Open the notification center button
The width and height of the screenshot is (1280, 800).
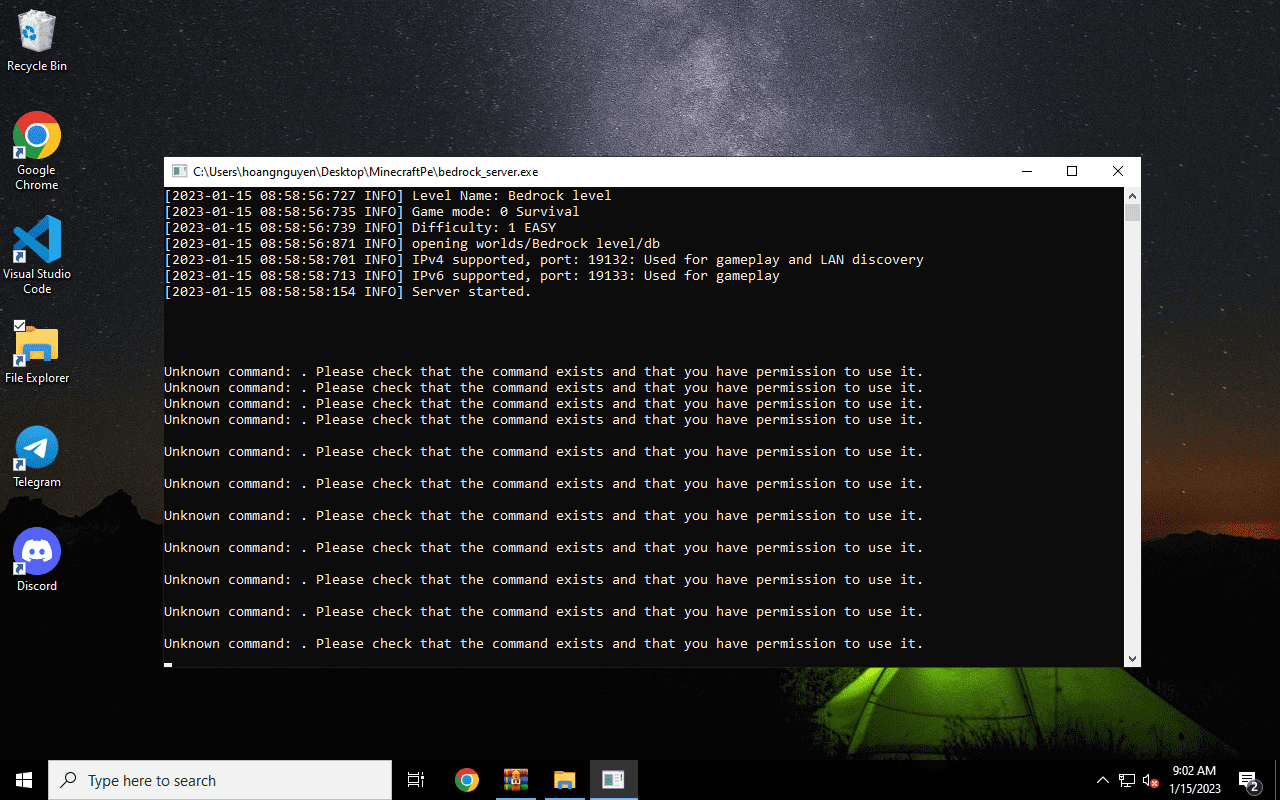click(1249, 780)
